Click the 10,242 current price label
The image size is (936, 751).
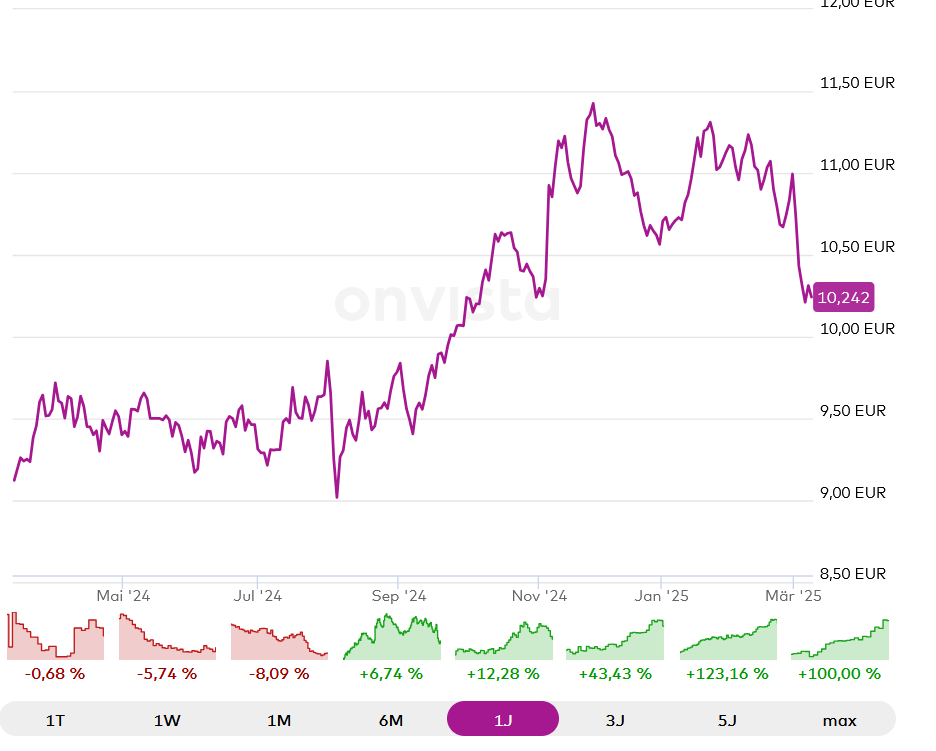843,297
